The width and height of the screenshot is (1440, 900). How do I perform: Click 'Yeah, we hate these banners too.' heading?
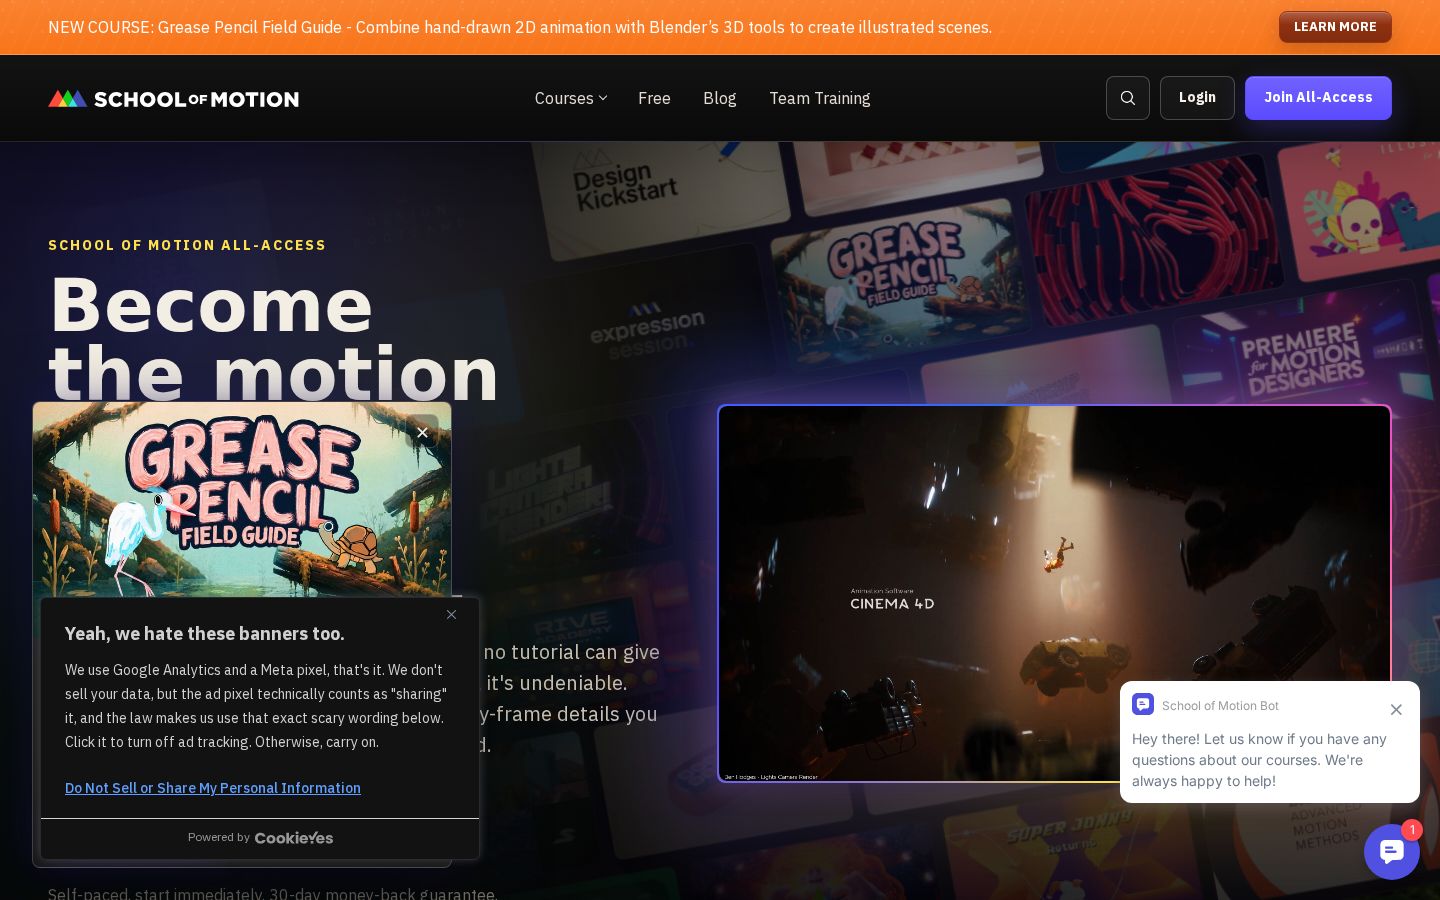point(205,633)
